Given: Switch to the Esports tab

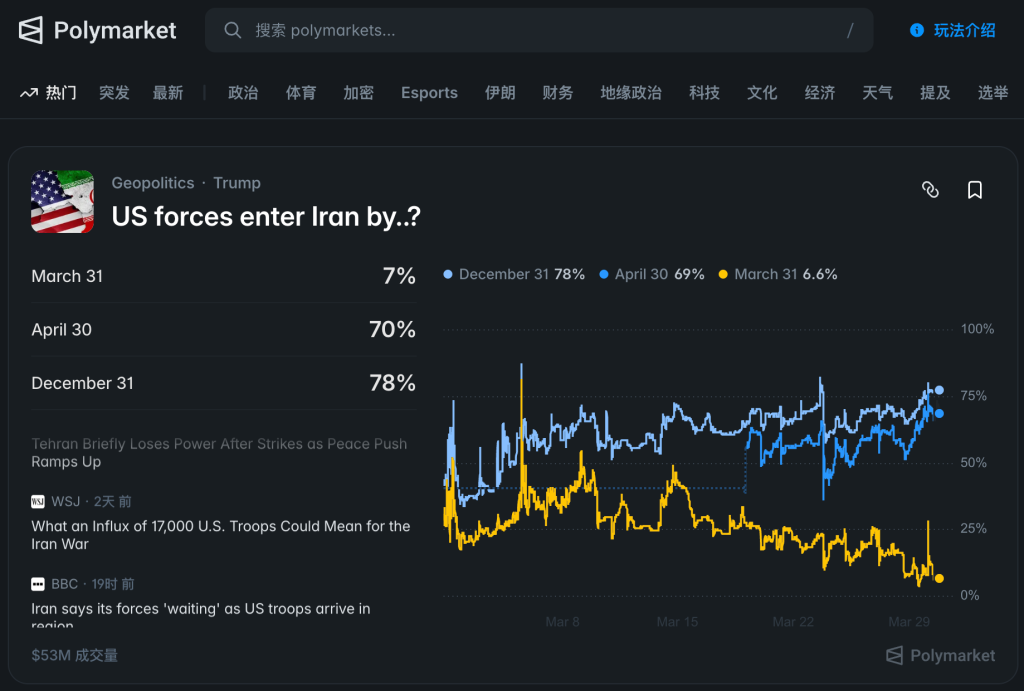Looking at the screenshot, I should tap(429, 93).
